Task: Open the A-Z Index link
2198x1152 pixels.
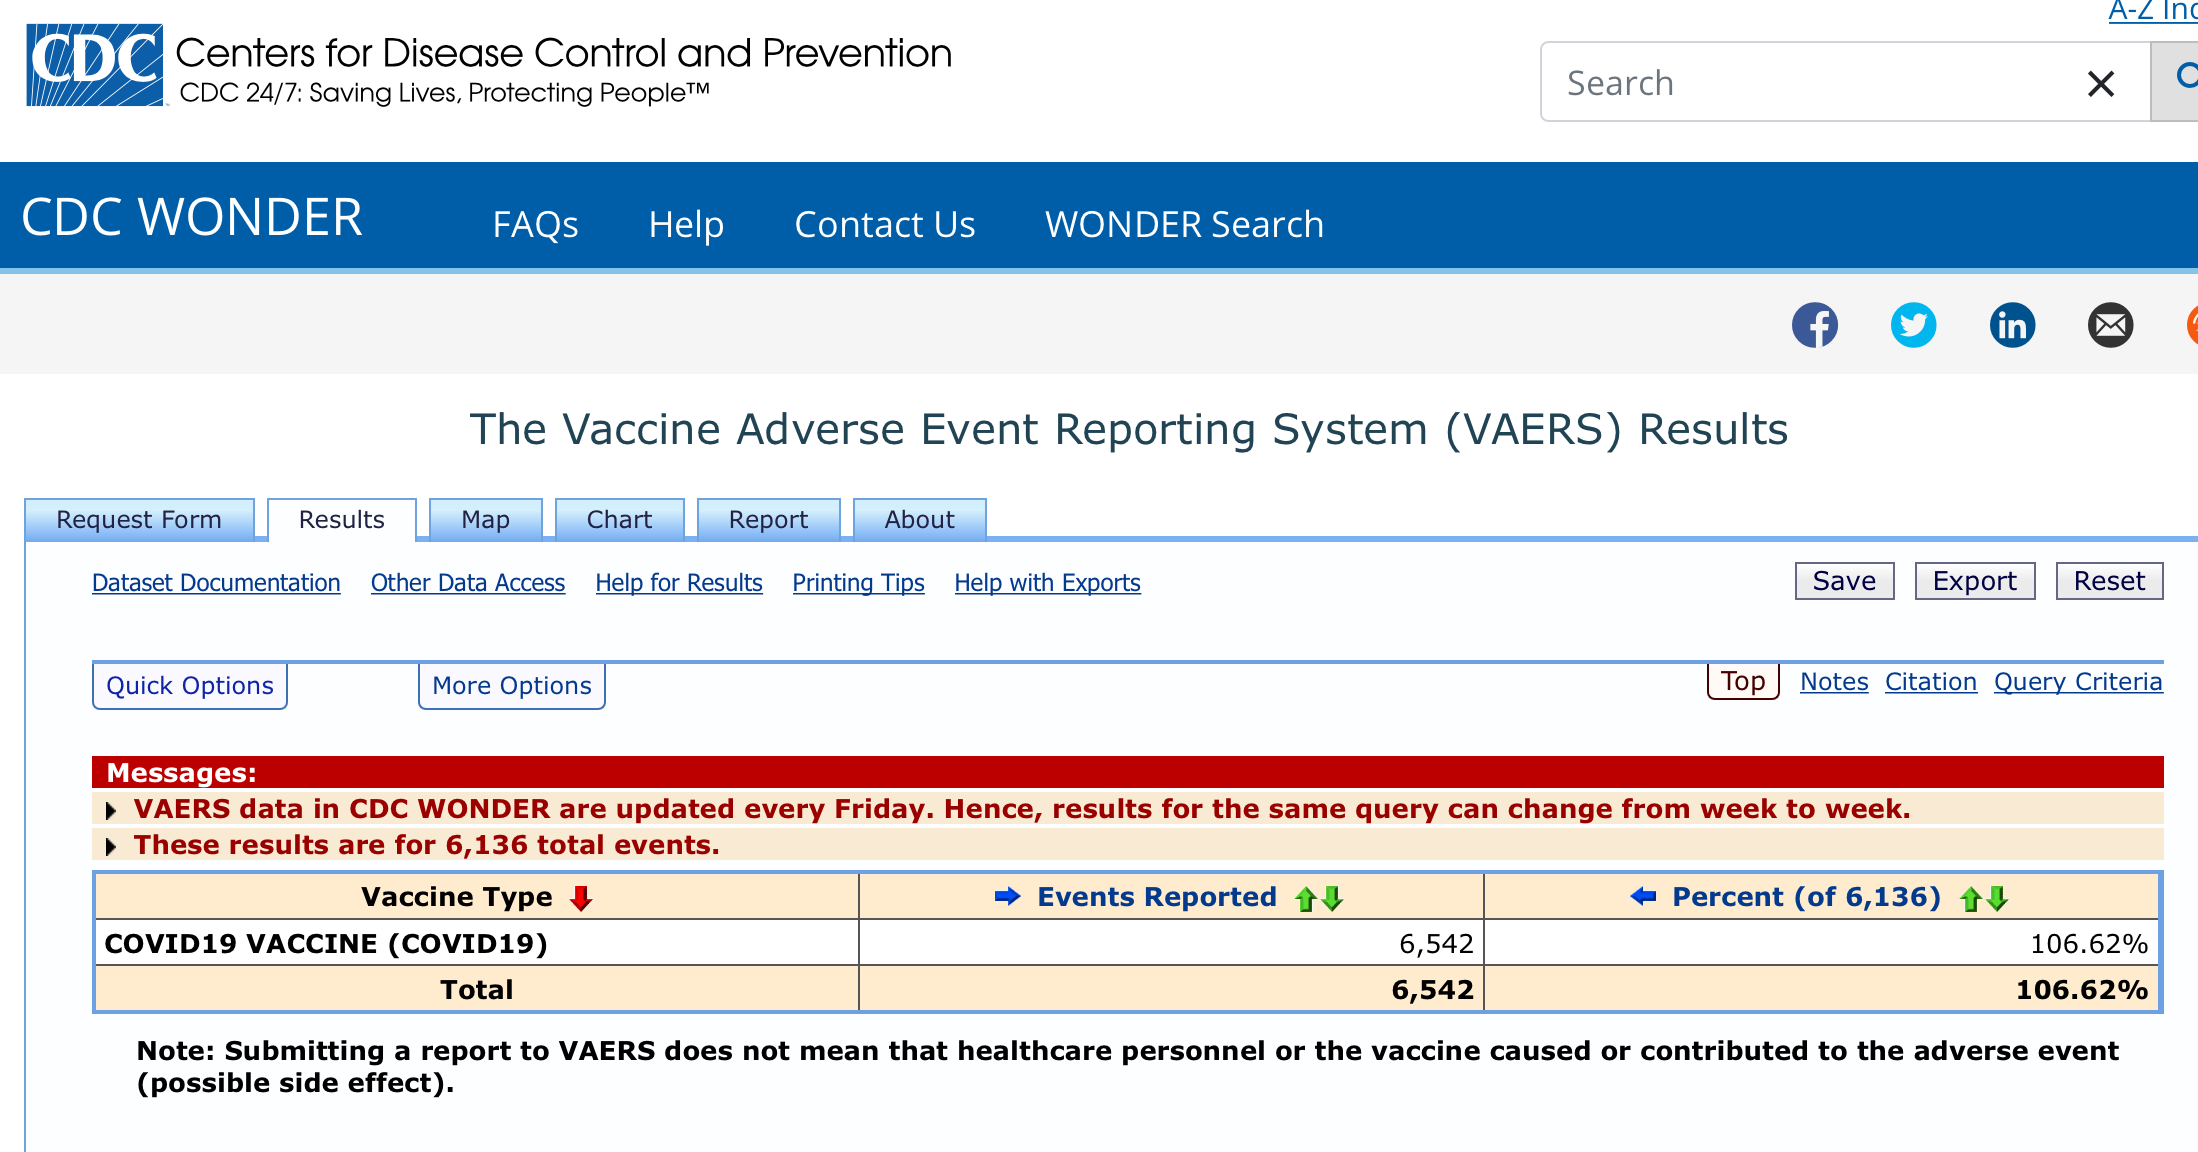Action: click(x=2153, y=11)
